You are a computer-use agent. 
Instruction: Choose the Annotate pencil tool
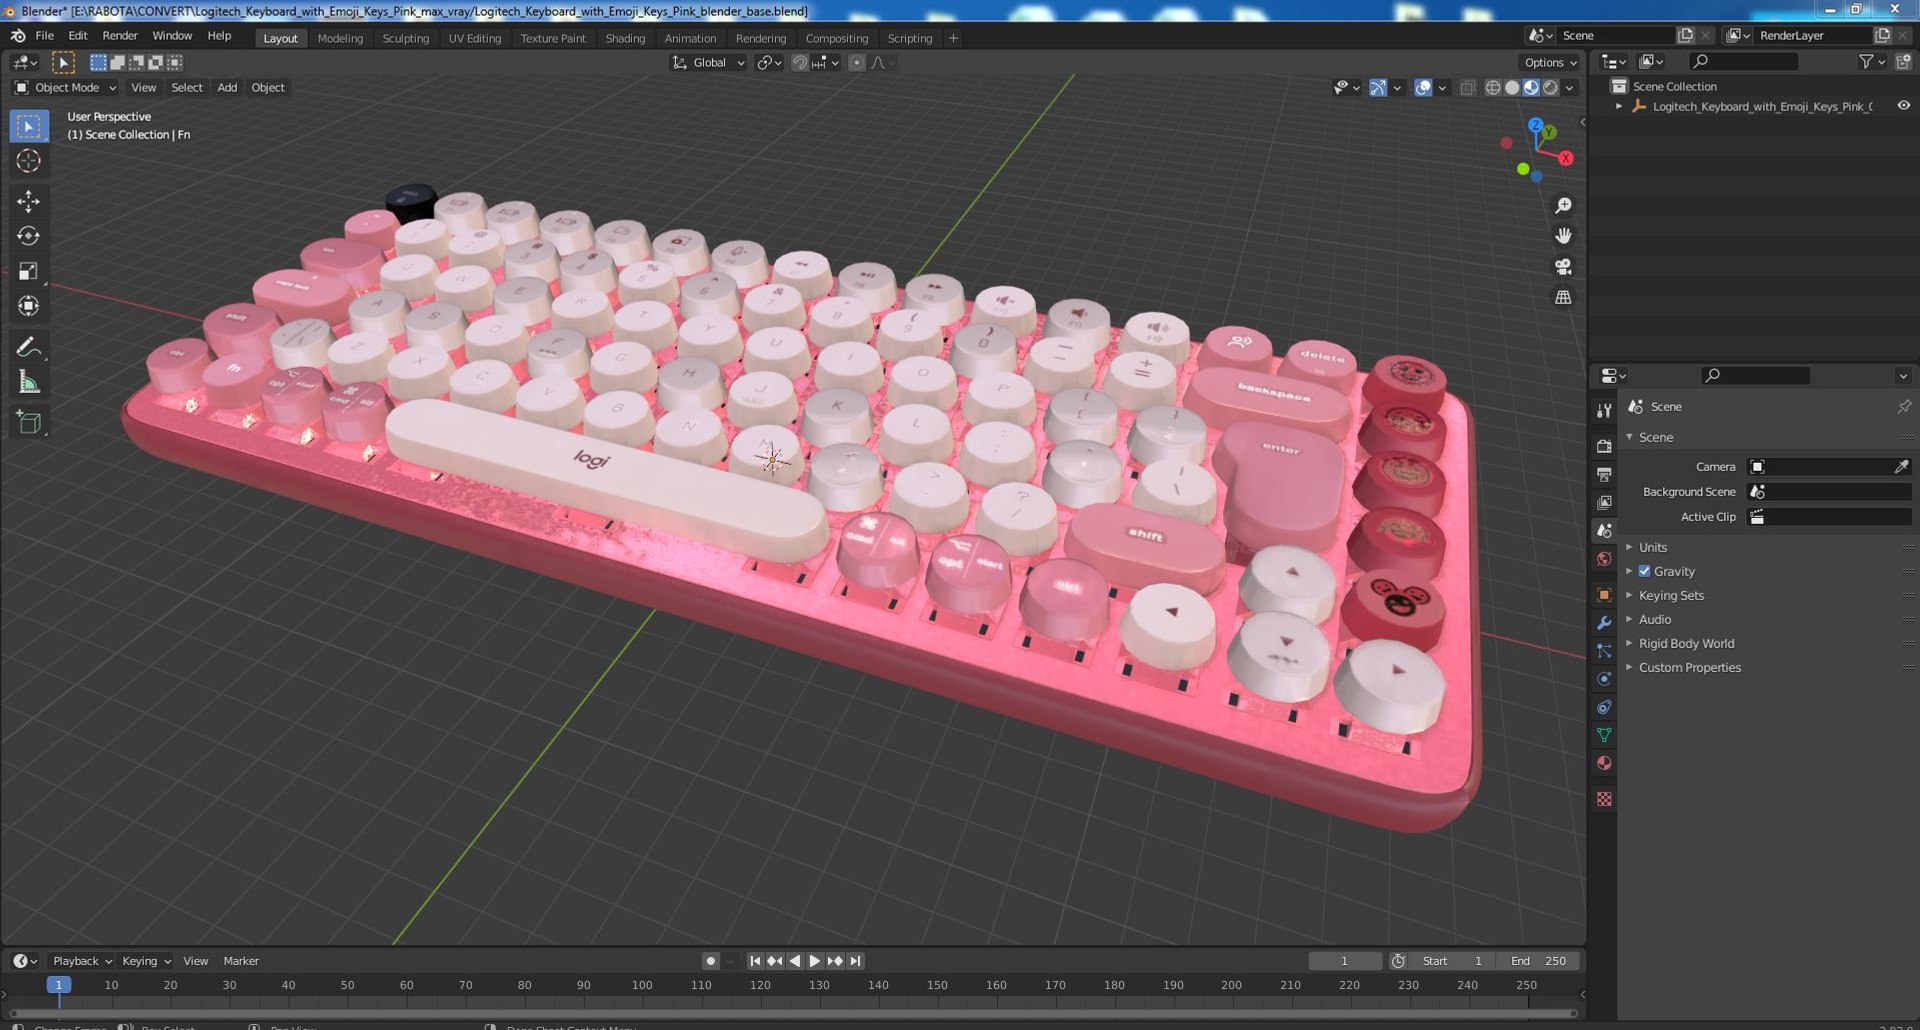28,347
